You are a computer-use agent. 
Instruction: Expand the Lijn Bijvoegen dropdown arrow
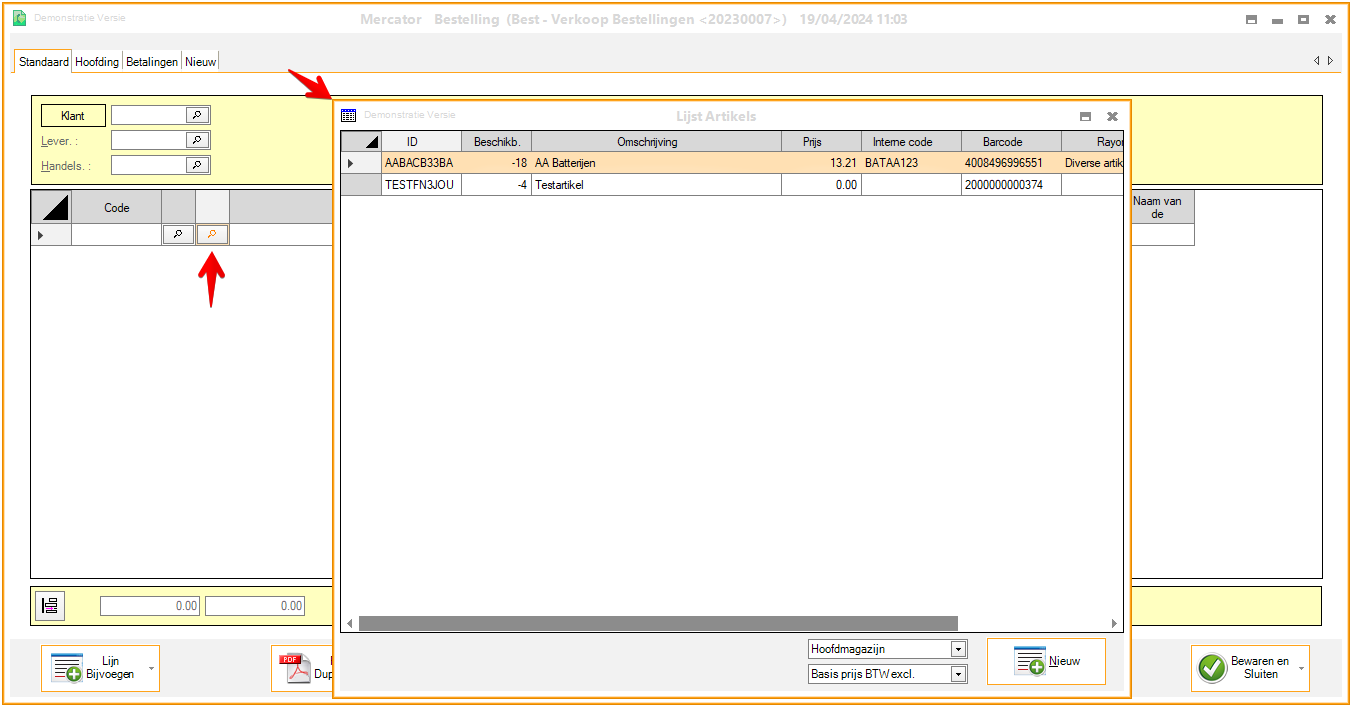[151, 668]
